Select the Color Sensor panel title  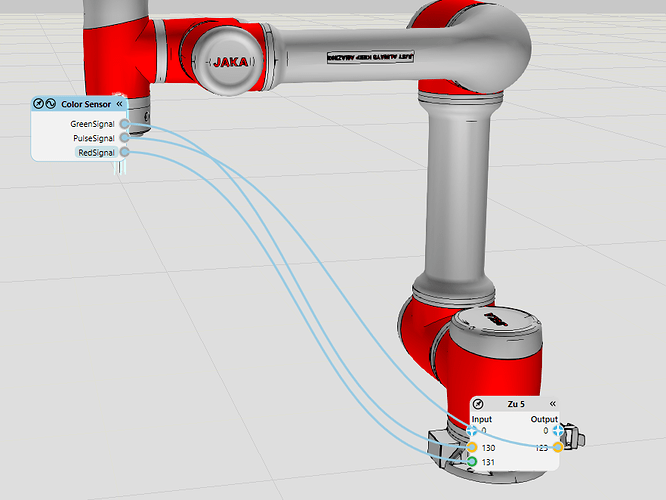[84, 104]
